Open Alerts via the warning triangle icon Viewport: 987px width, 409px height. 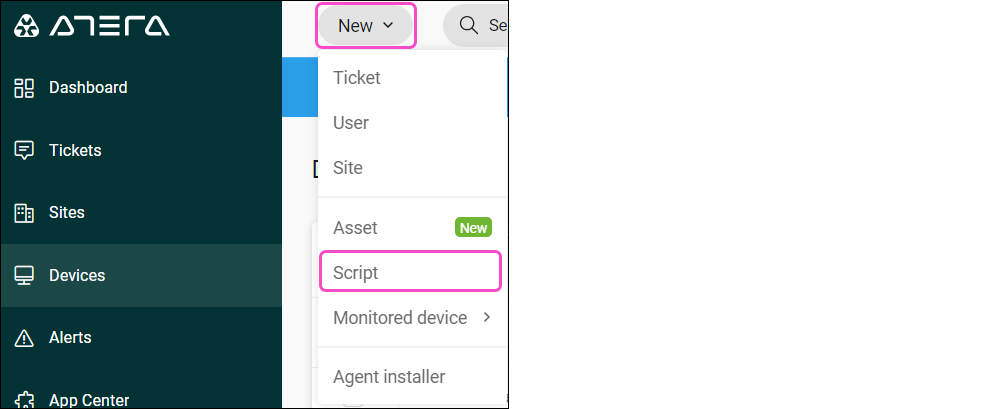click(x=25, y=337)
